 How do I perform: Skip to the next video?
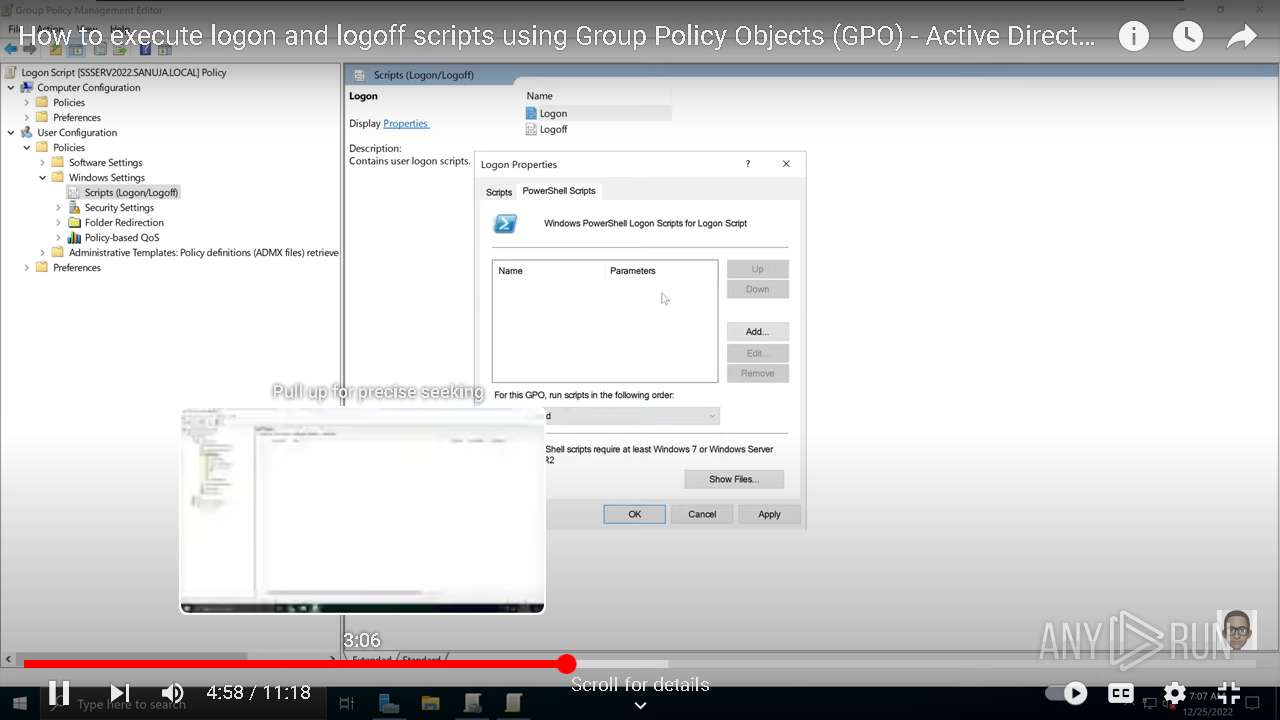tap(120, 692)
